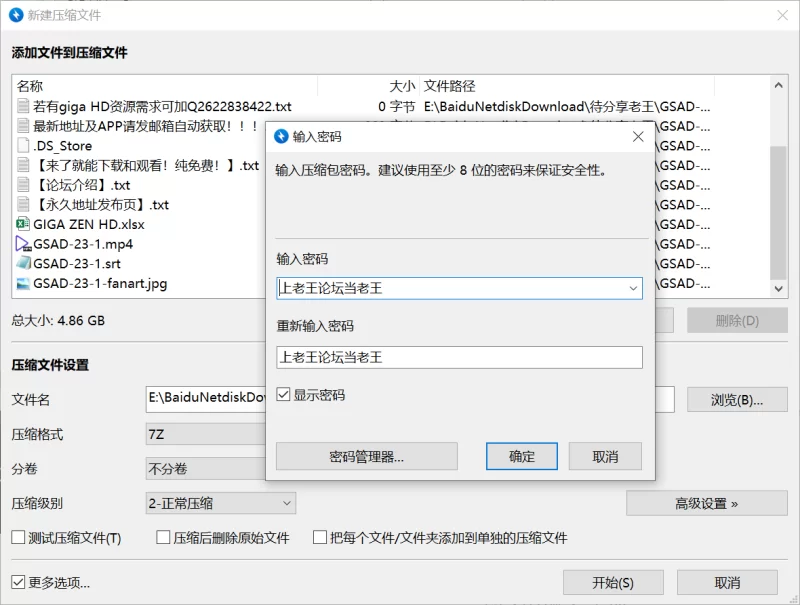Click the blank file icon of .DS_Store
The image size is (800, 605).
point(24,146)
